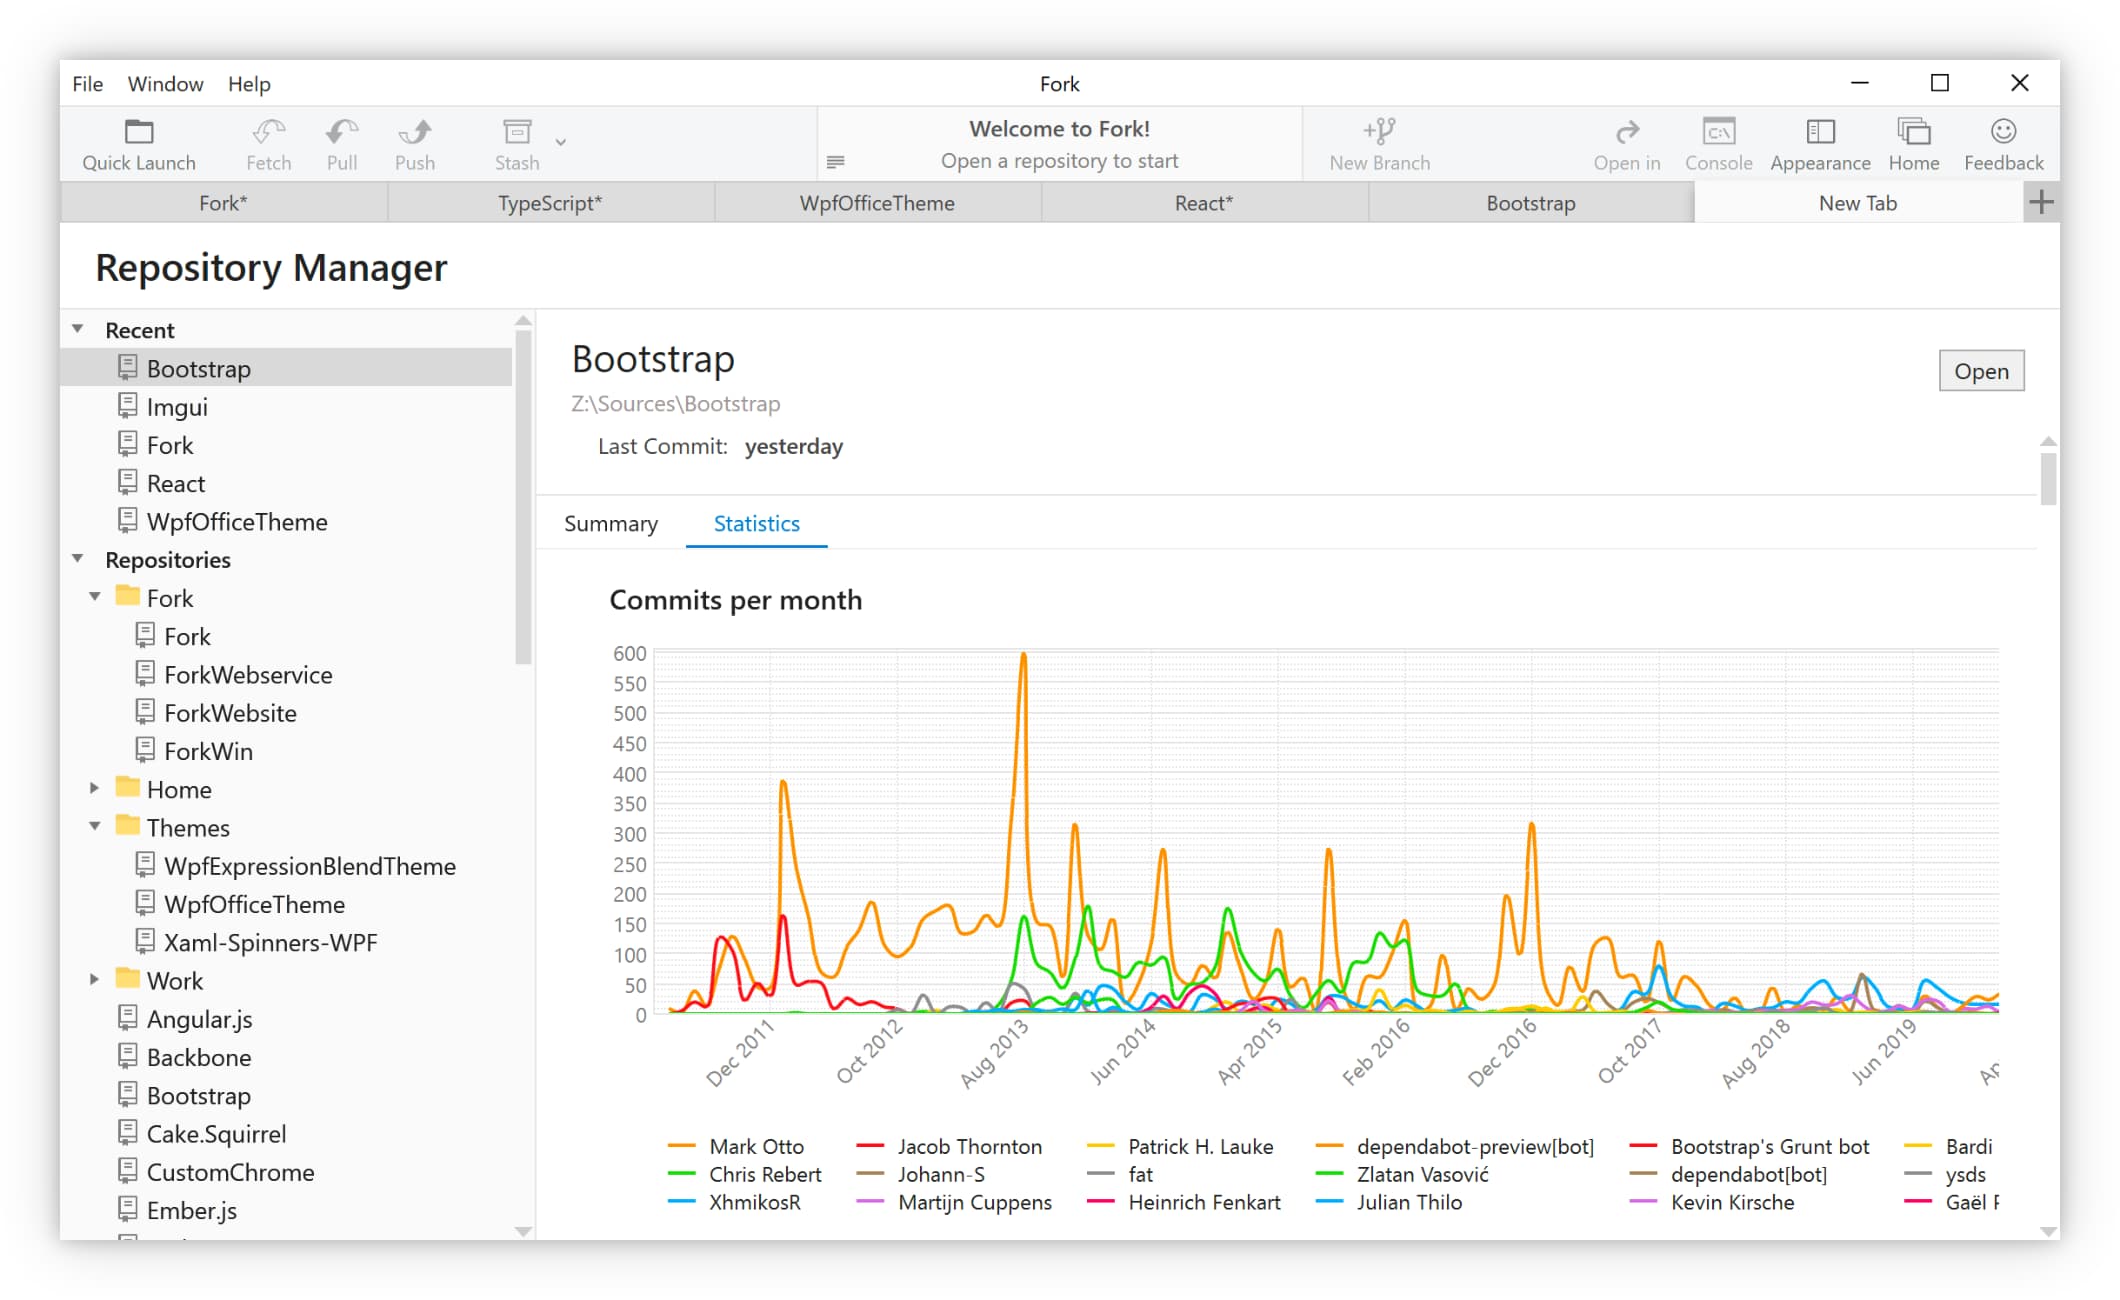
Task: Expand the Work folder
Action: pos(95,979)
